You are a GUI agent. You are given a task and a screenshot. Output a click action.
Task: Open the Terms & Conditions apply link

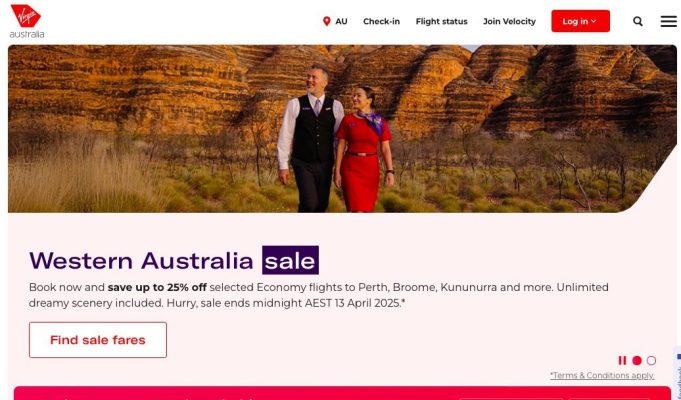pyautogui.click(x=602, y=375)
